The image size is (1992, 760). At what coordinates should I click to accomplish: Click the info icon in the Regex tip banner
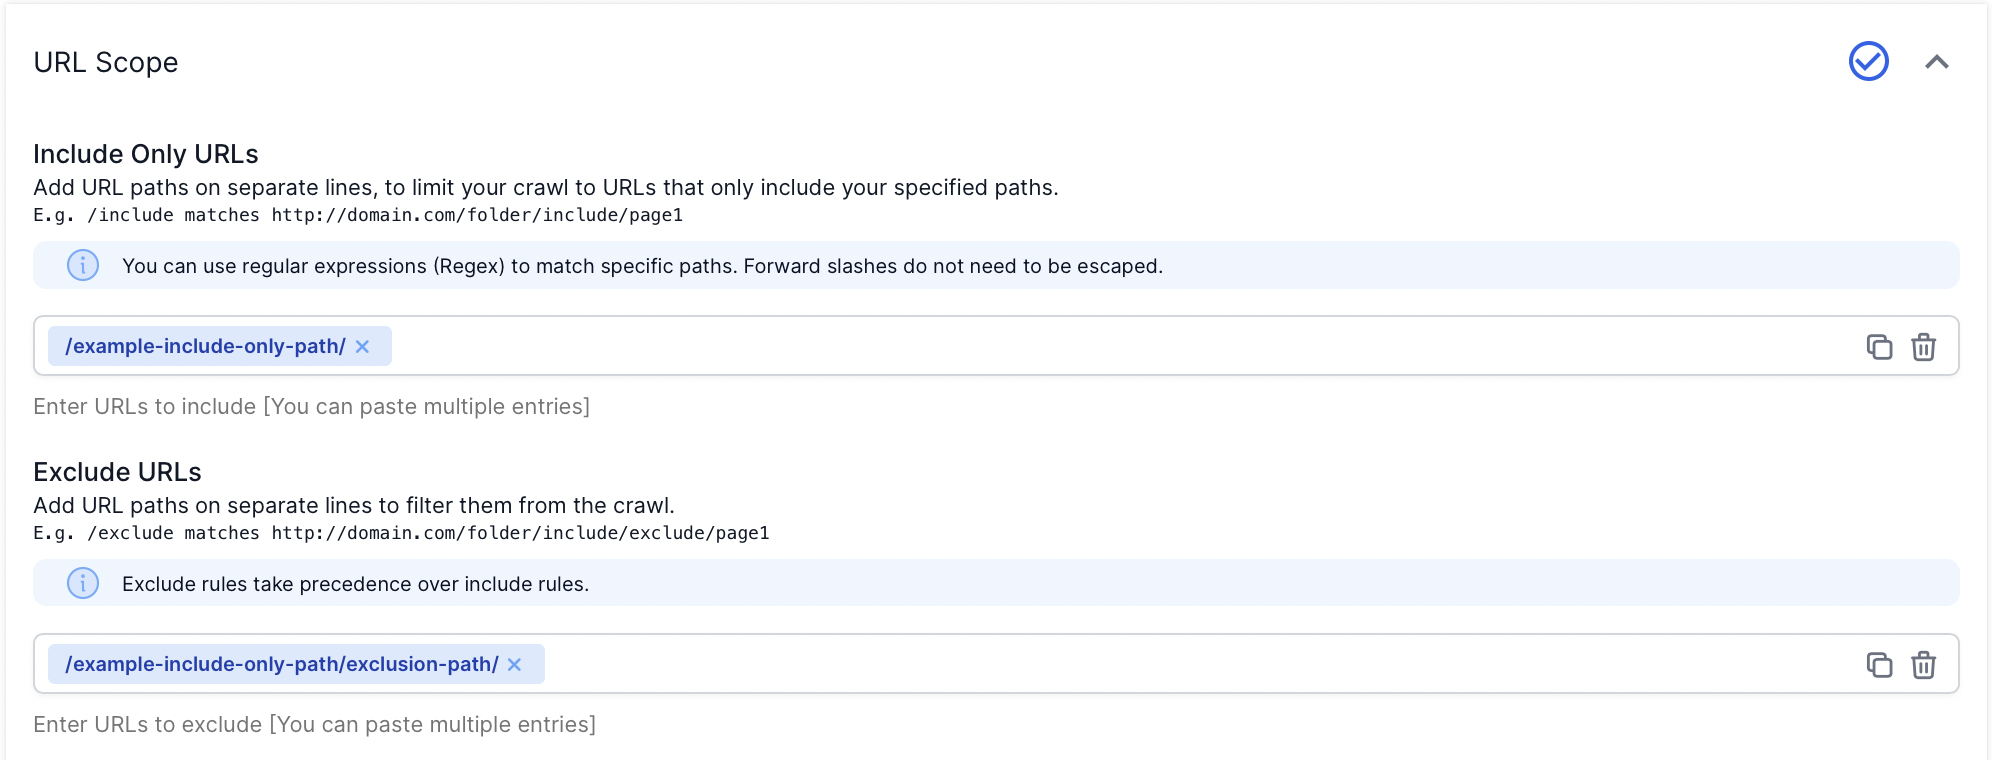[x=83, y=265]
